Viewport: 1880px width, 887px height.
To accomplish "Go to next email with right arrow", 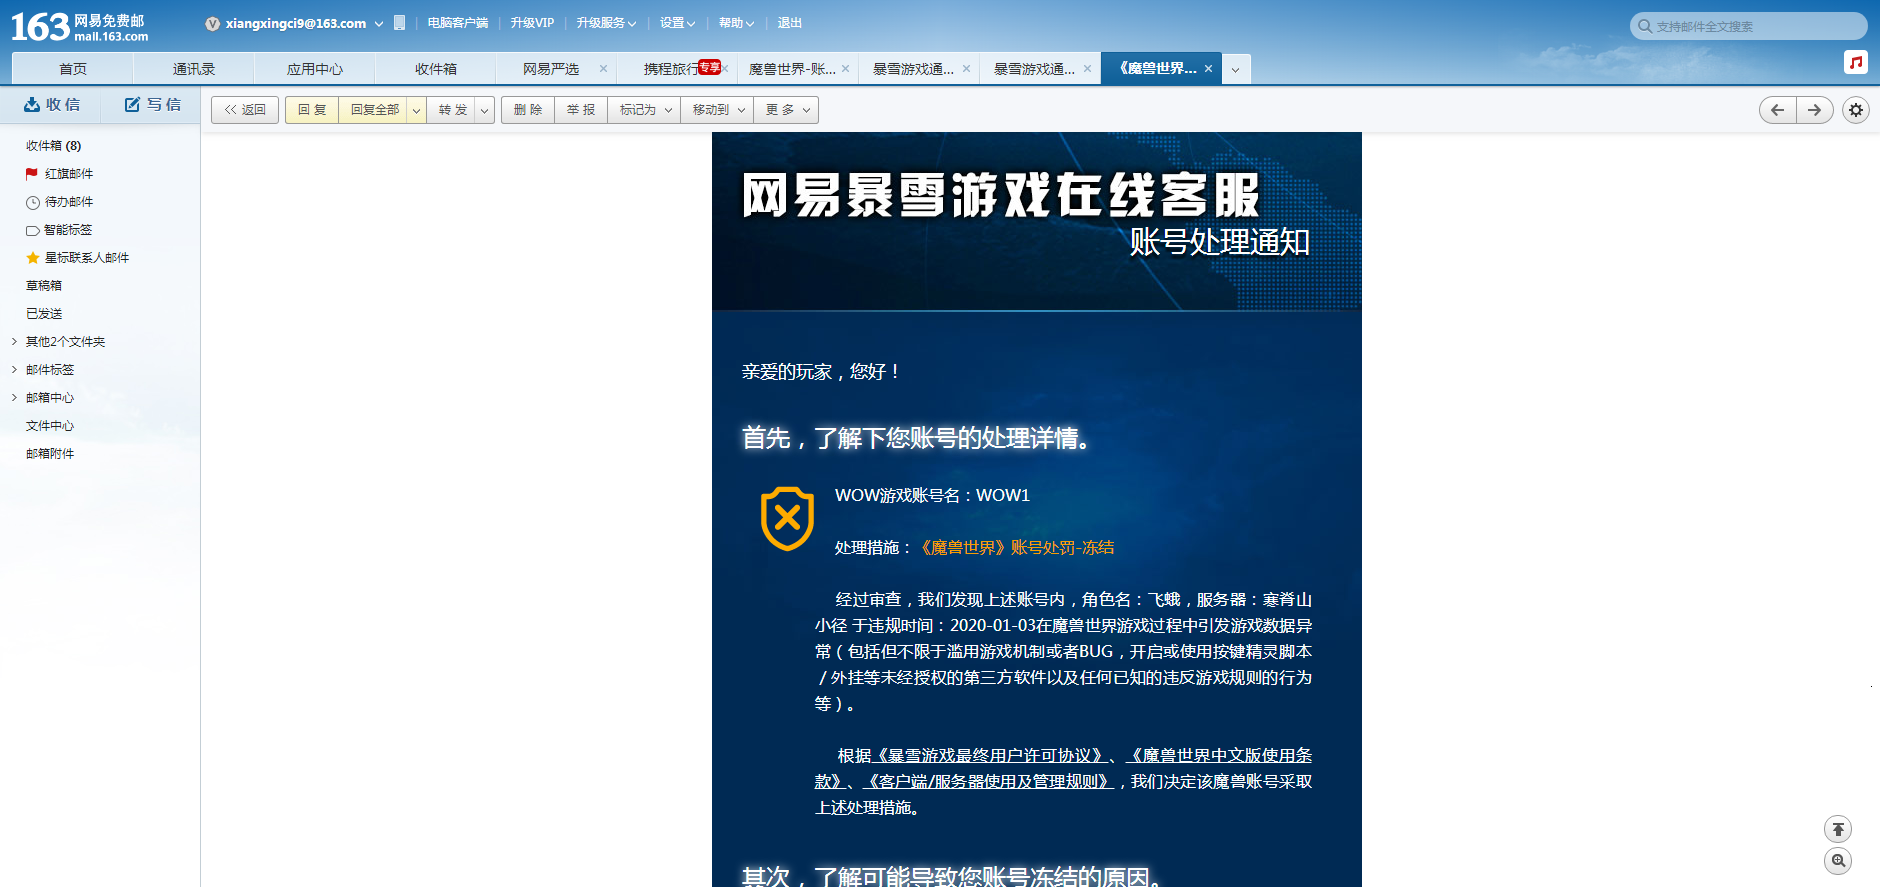I will pyautogui.click(x=1814, y=110).
